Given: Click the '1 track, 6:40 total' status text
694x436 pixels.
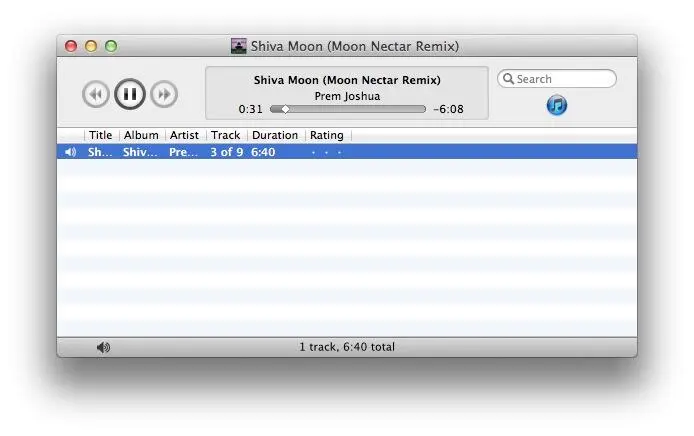Looking at the screenshot, I should (347, 347).
